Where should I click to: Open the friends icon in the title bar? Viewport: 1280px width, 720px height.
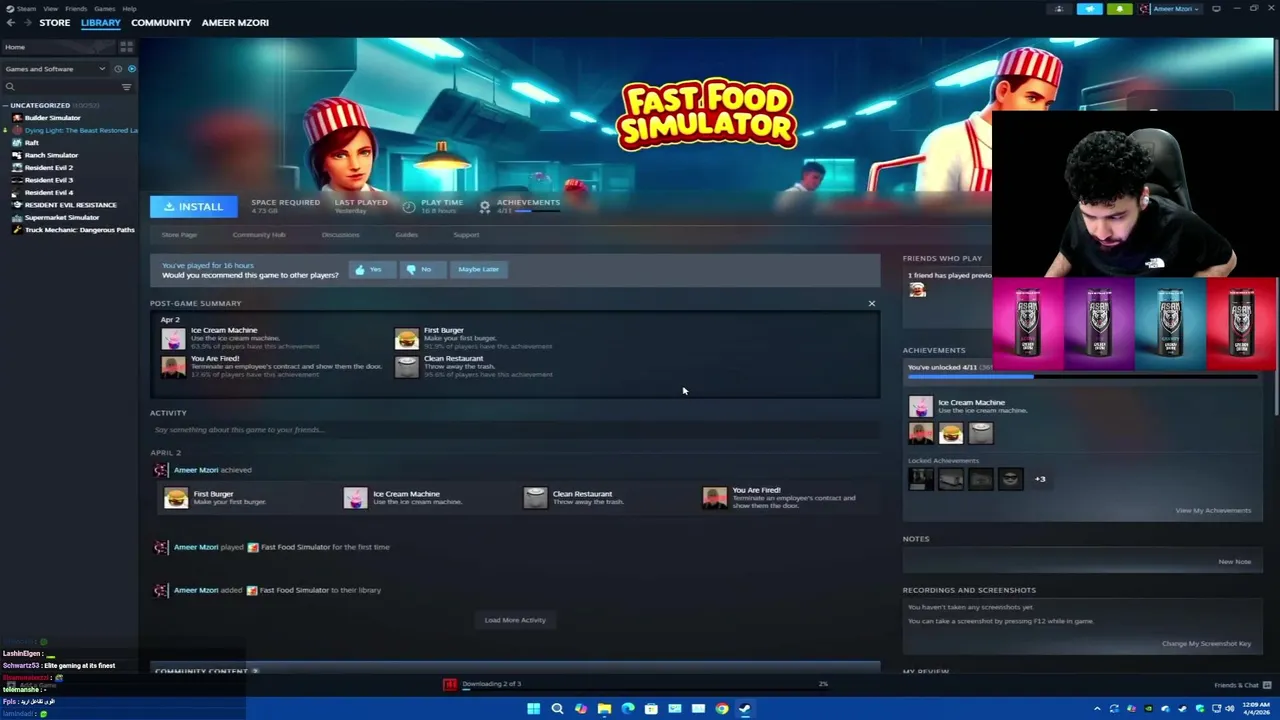pyautogui.click(x=1059, y=9)
